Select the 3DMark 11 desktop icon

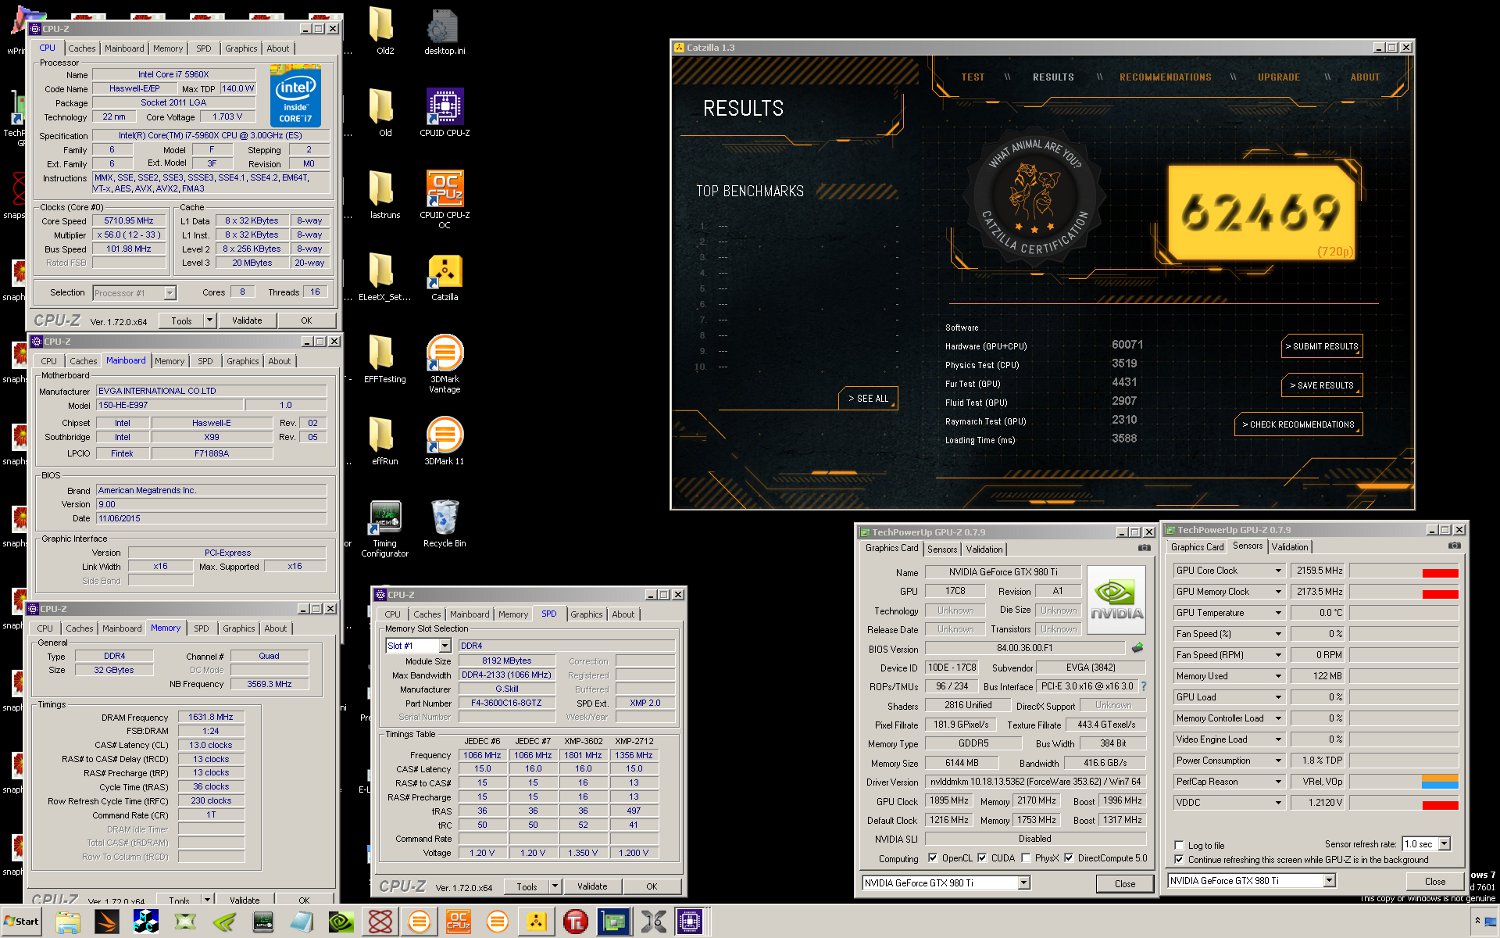(445, 441)
